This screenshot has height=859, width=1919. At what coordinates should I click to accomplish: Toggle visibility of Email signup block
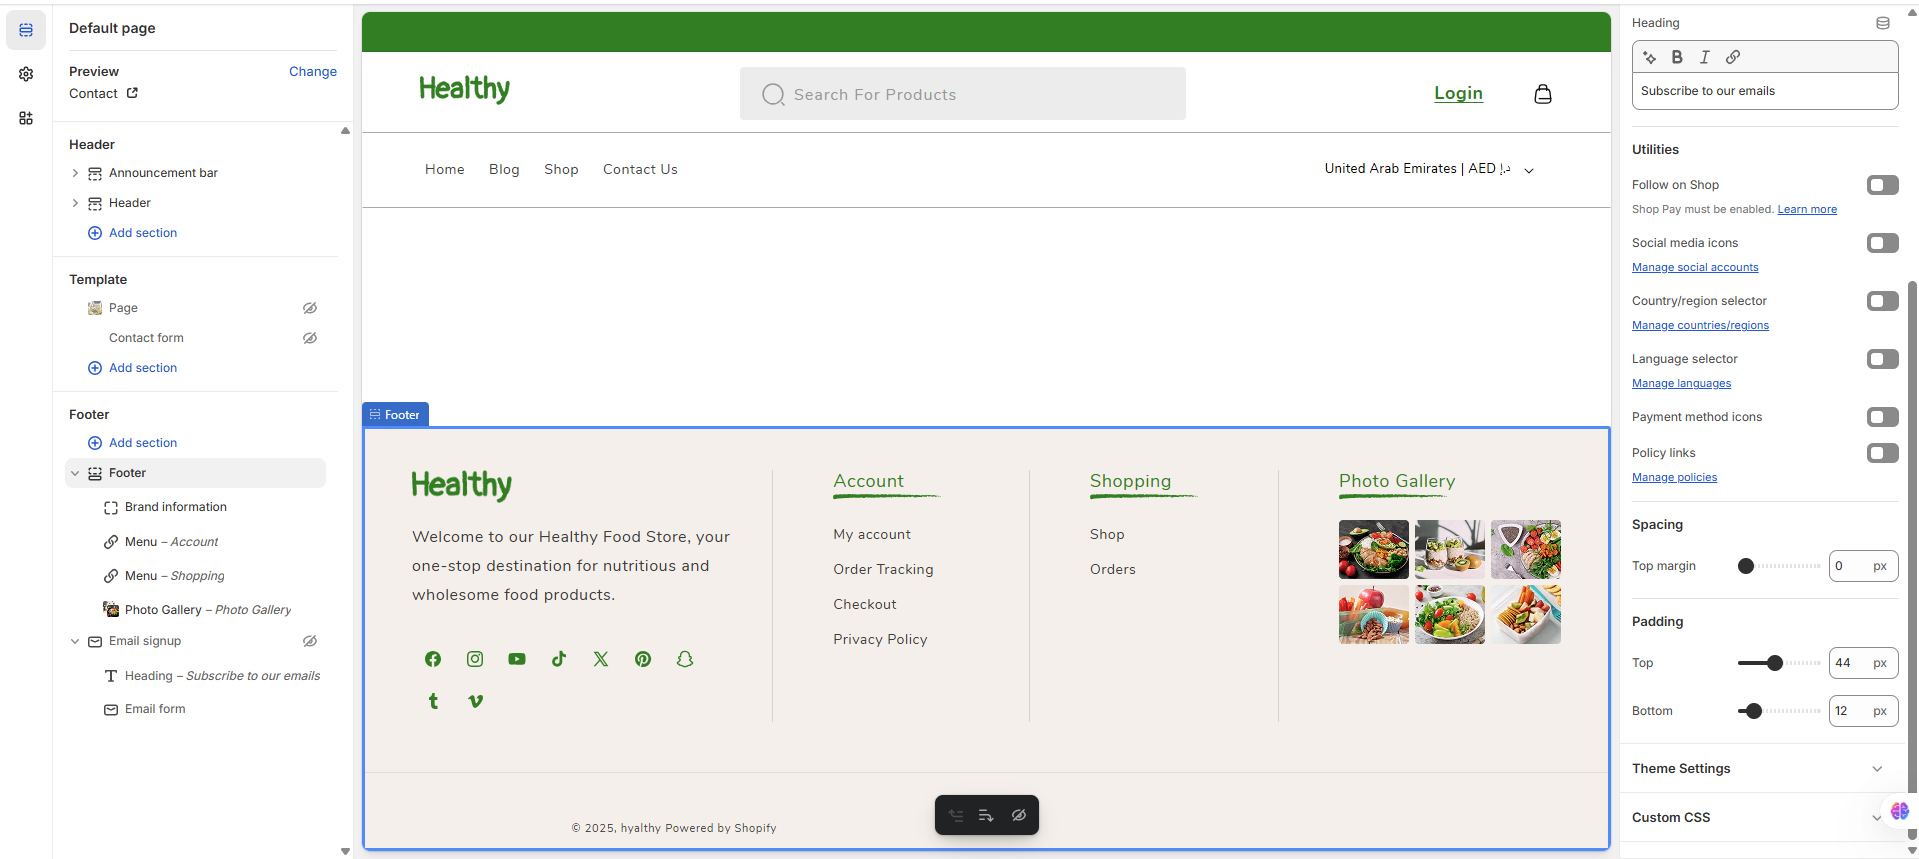coord(310,641)
